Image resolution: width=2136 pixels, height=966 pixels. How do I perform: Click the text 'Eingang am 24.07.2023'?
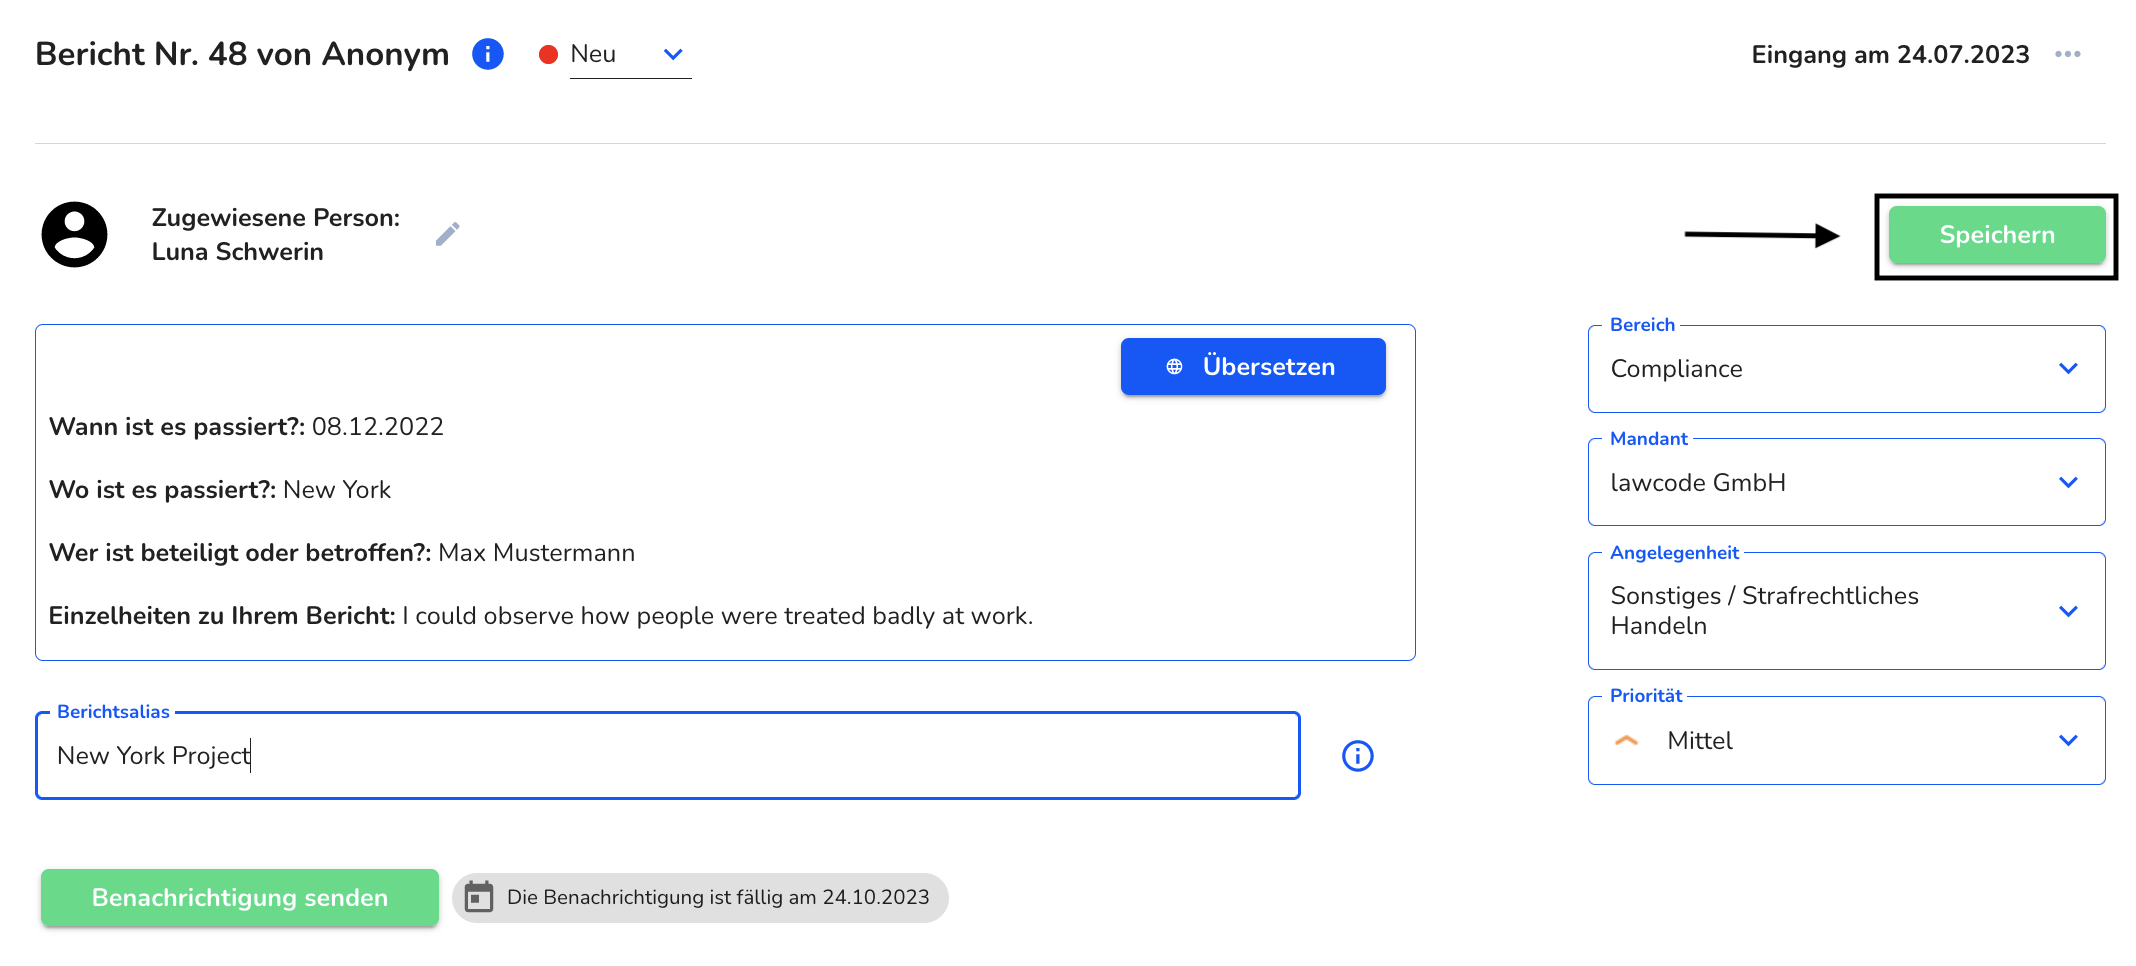tap(1890, 54)
